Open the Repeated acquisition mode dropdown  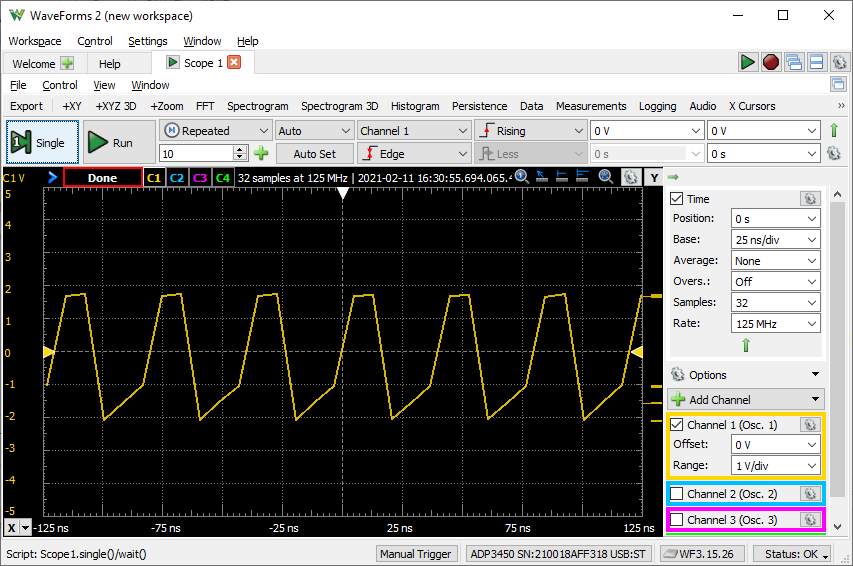[x=215, y=131]
